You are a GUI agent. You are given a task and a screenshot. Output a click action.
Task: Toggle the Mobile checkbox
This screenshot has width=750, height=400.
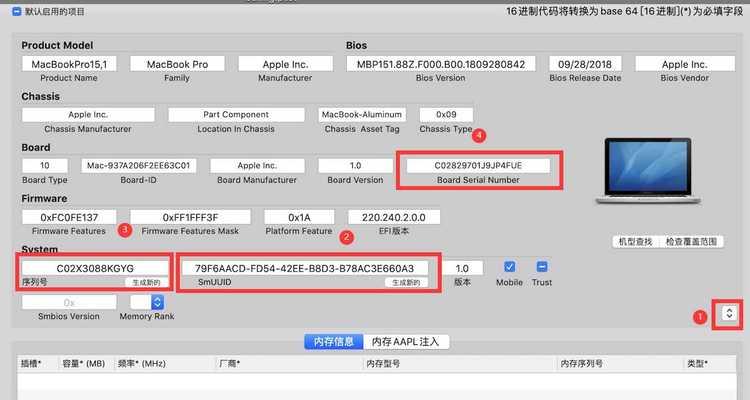point(509,267)
